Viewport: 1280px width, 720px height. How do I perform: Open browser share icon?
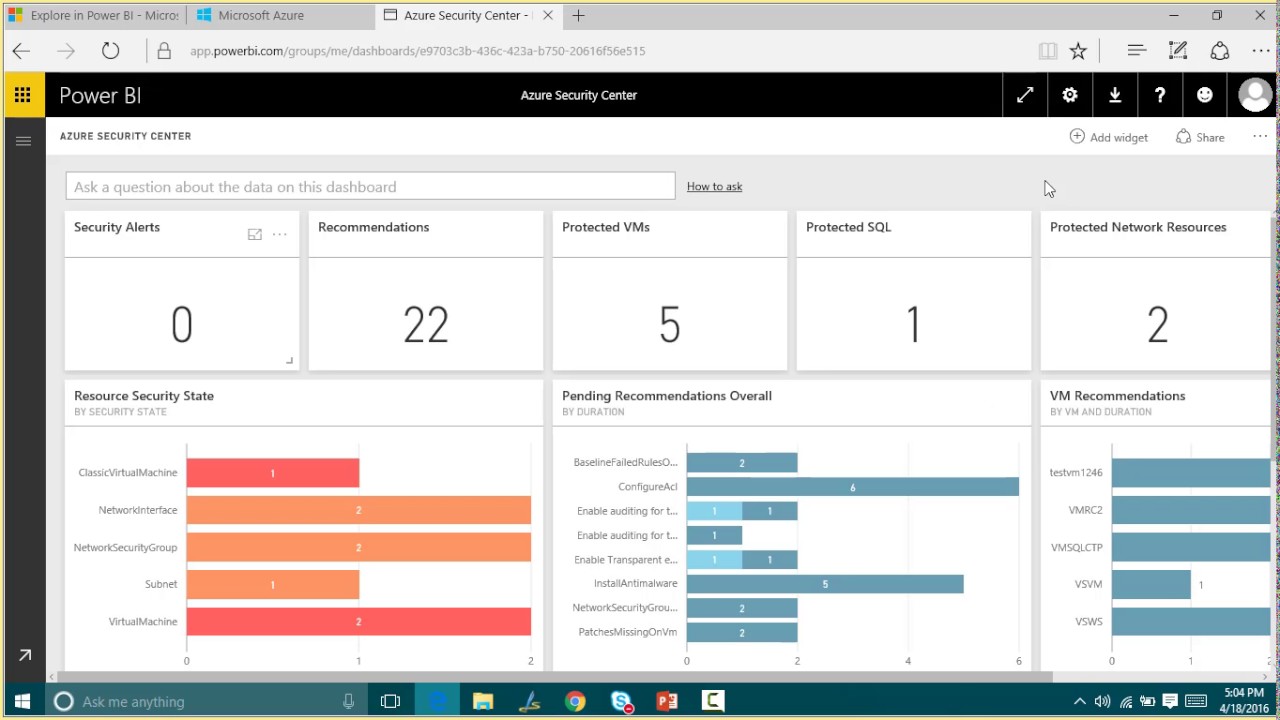[1219, 51]
